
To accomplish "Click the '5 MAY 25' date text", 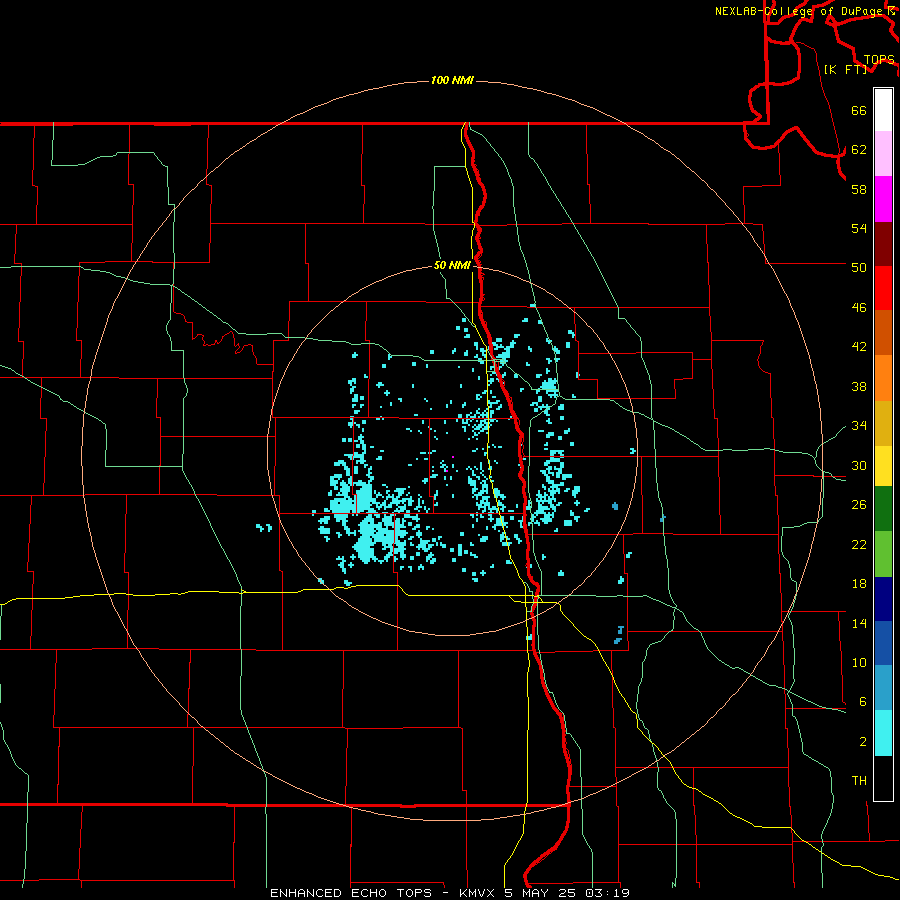I will (540, 893).
